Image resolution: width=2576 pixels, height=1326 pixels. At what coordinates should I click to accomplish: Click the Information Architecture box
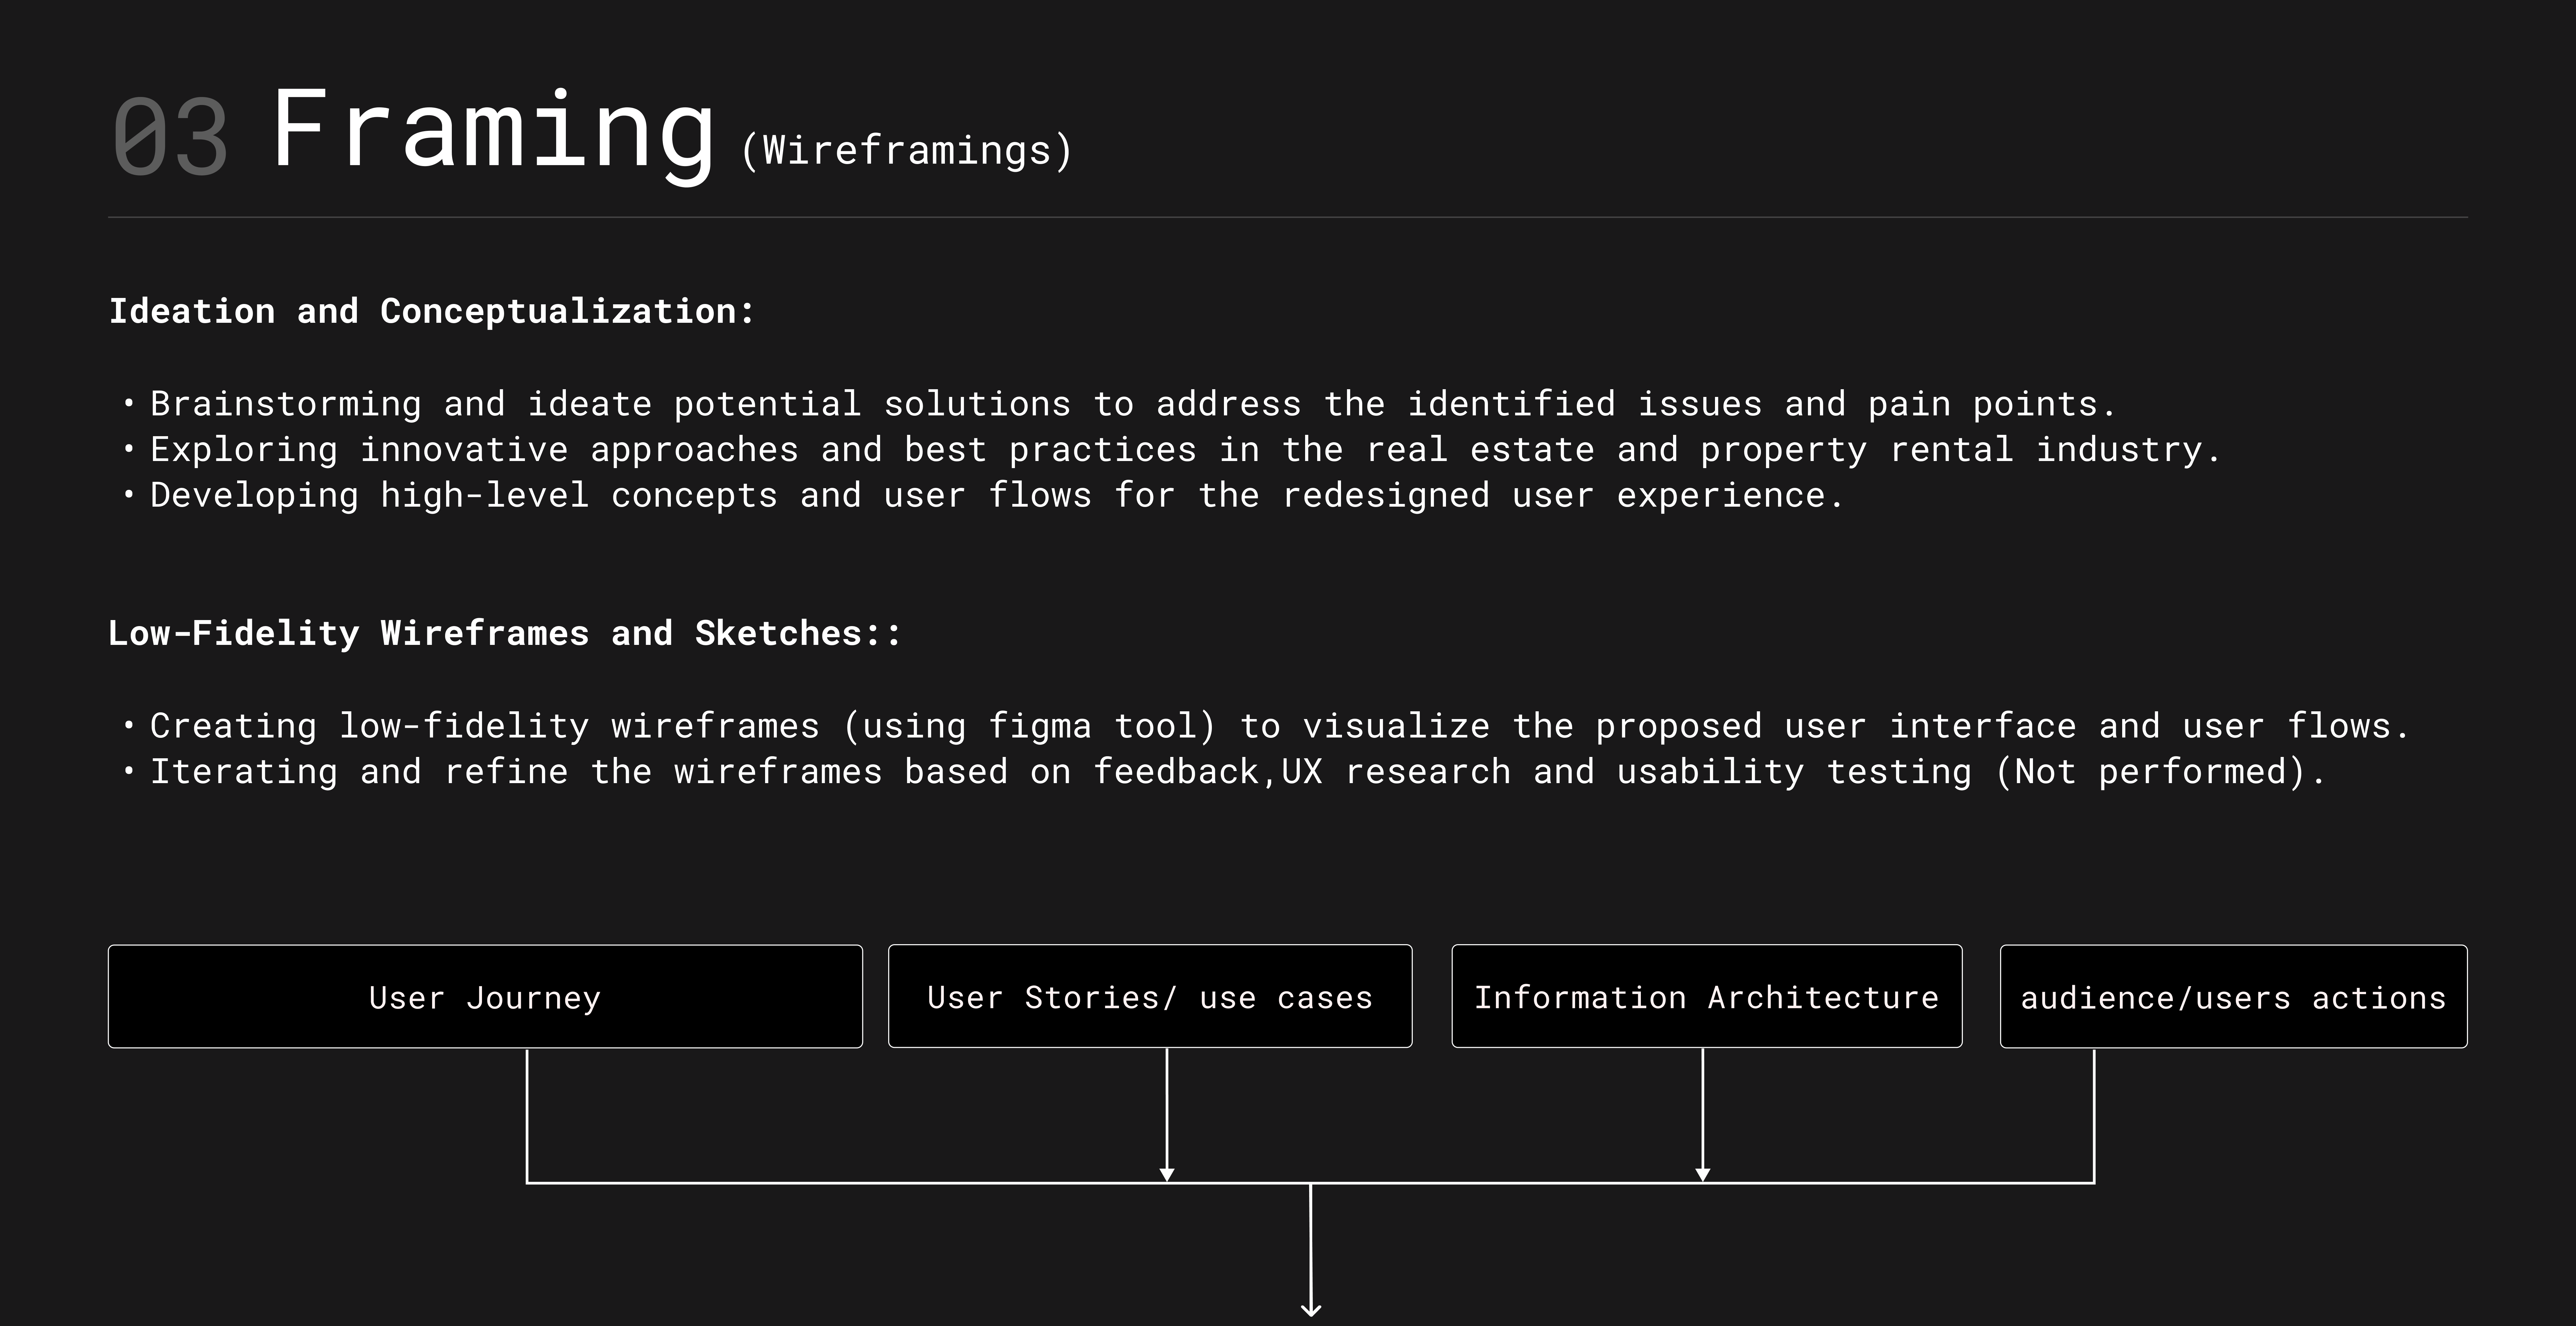tap(1706, 997)
